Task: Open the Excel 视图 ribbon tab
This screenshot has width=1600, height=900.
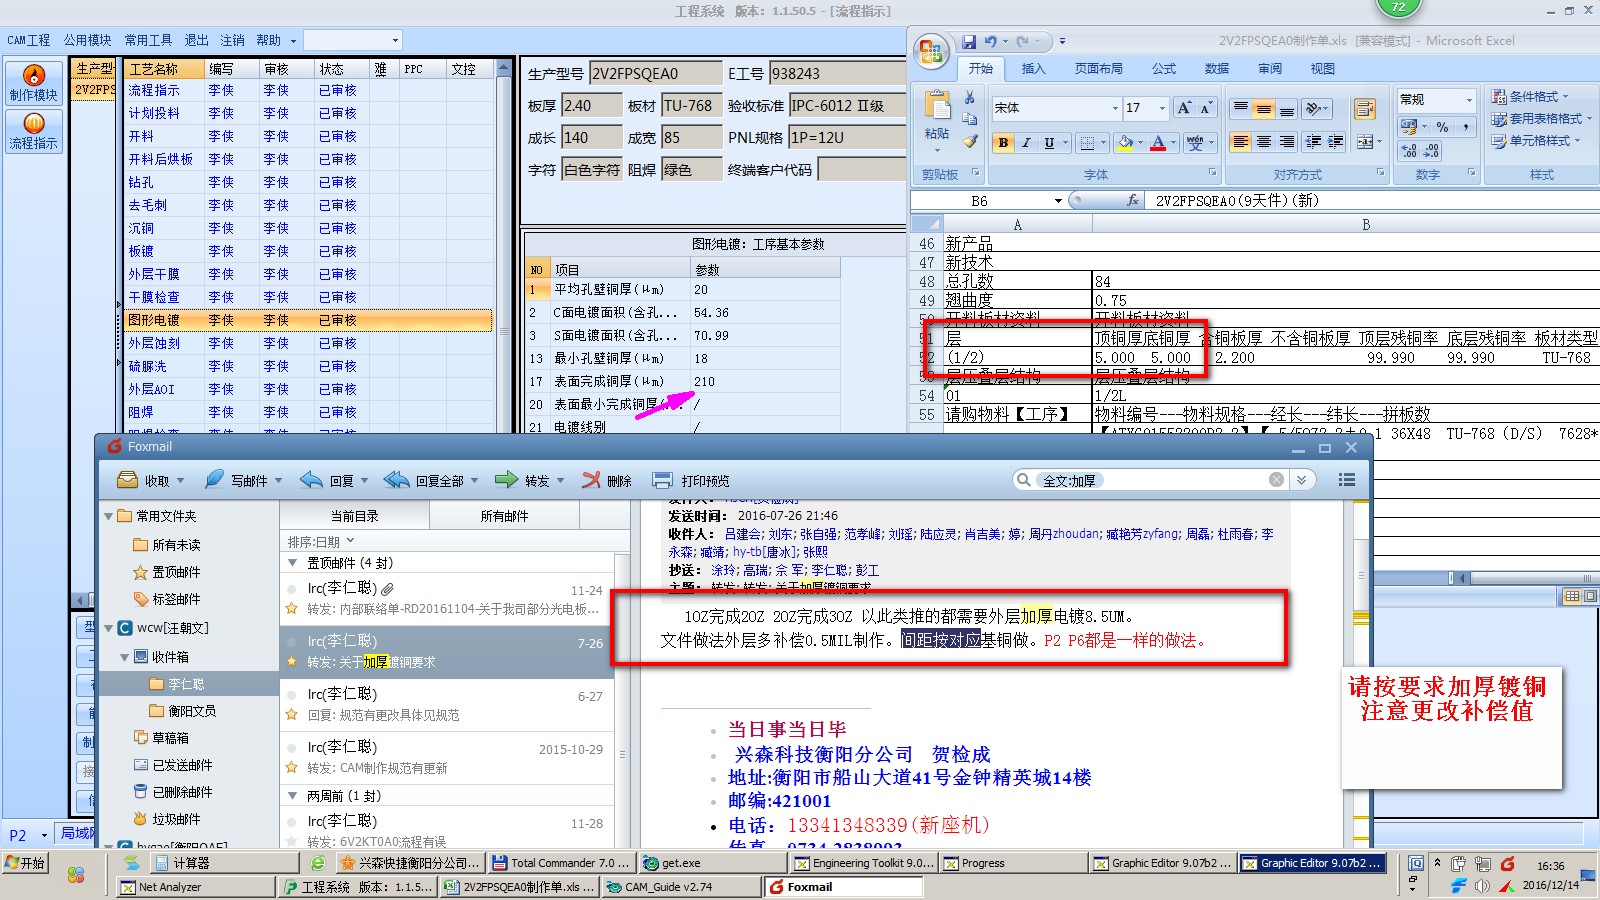Action: coord(1323,69)
